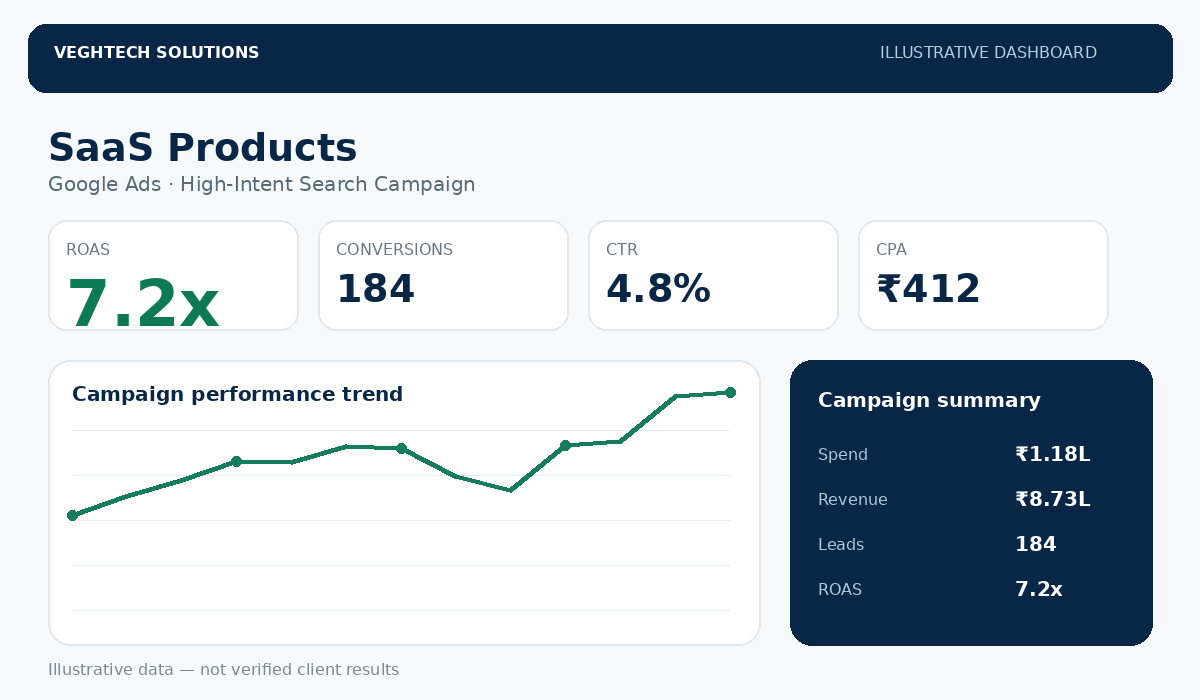The height and width of the screenshot is (700, 1200).
Task: Click the ROAS label in the first card
Action: pos(88,250)
